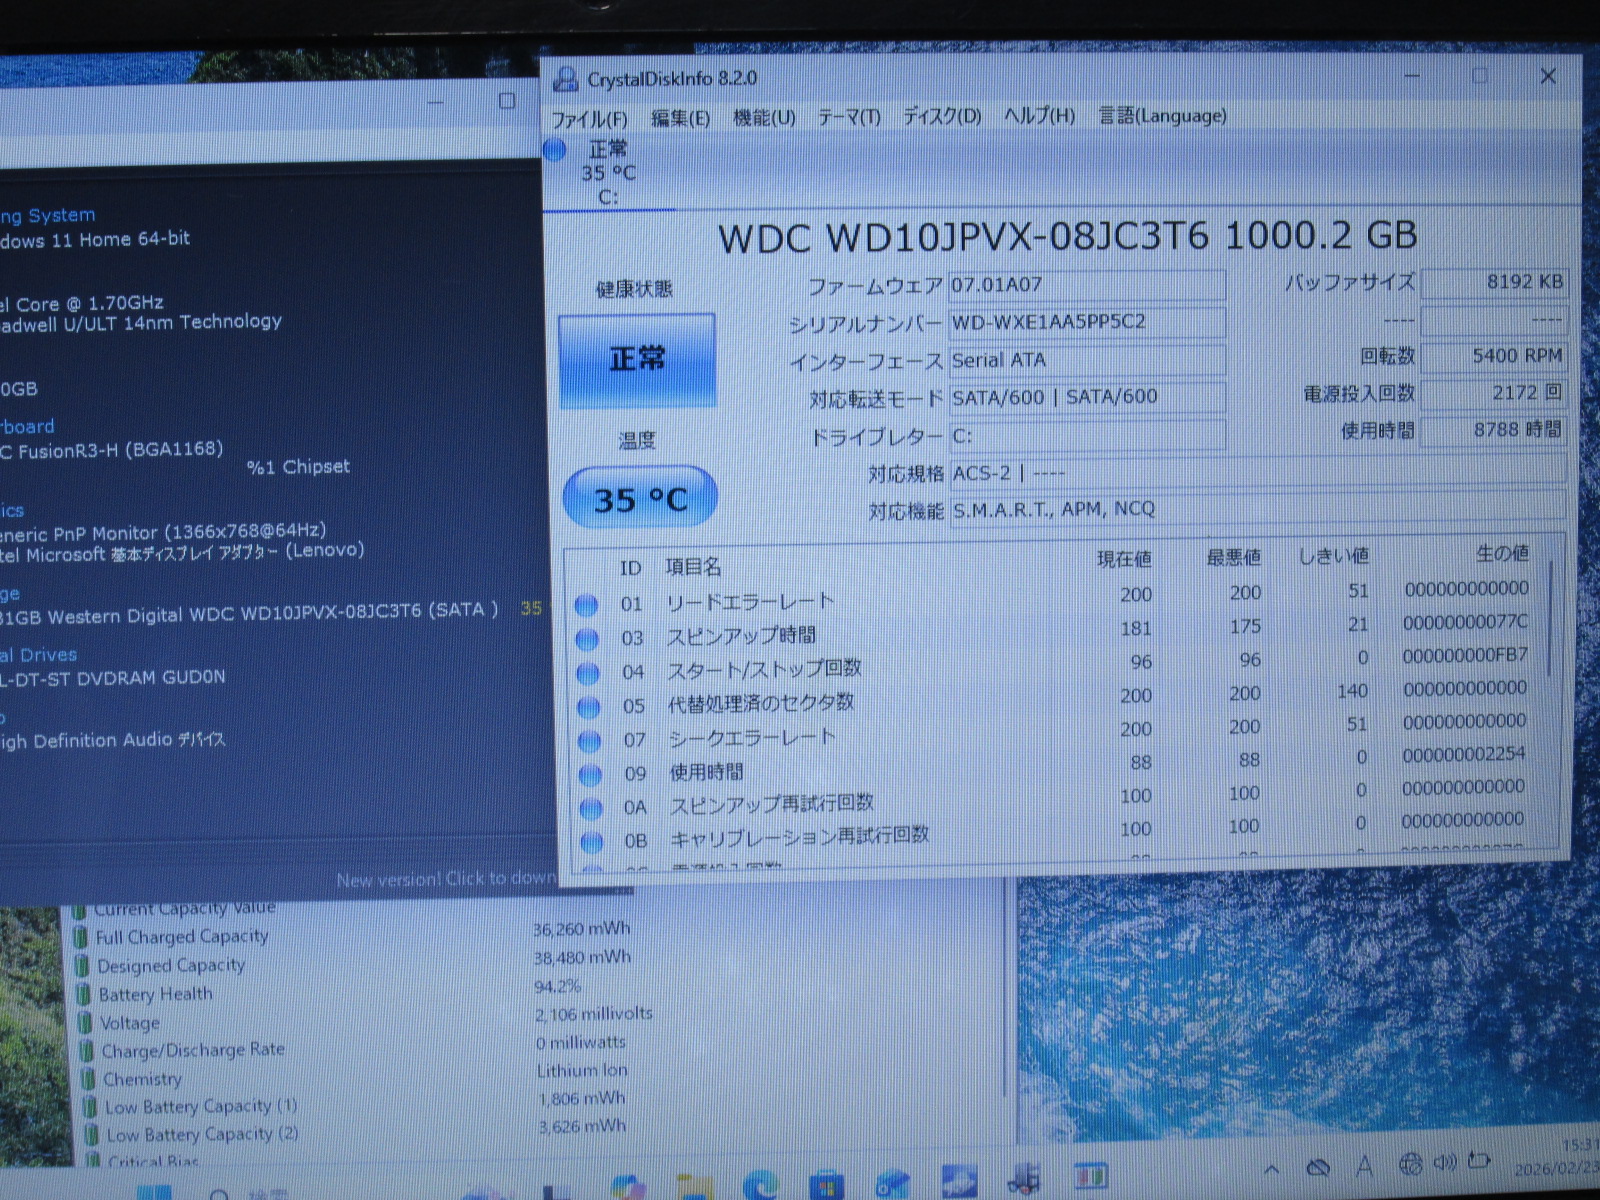Show hidden system tray icons chevron

[x=1272, y=1168]
